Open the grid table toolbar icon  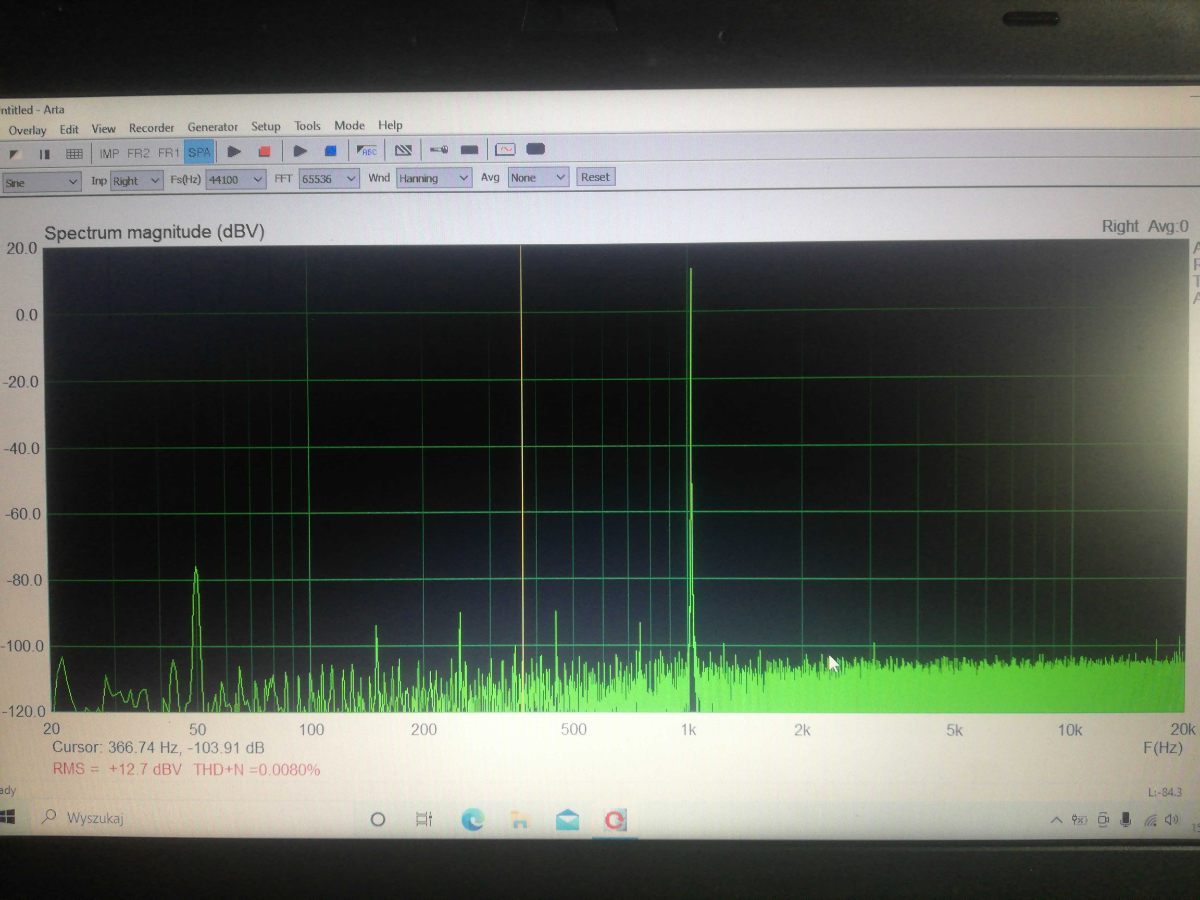tap(74, 154)
